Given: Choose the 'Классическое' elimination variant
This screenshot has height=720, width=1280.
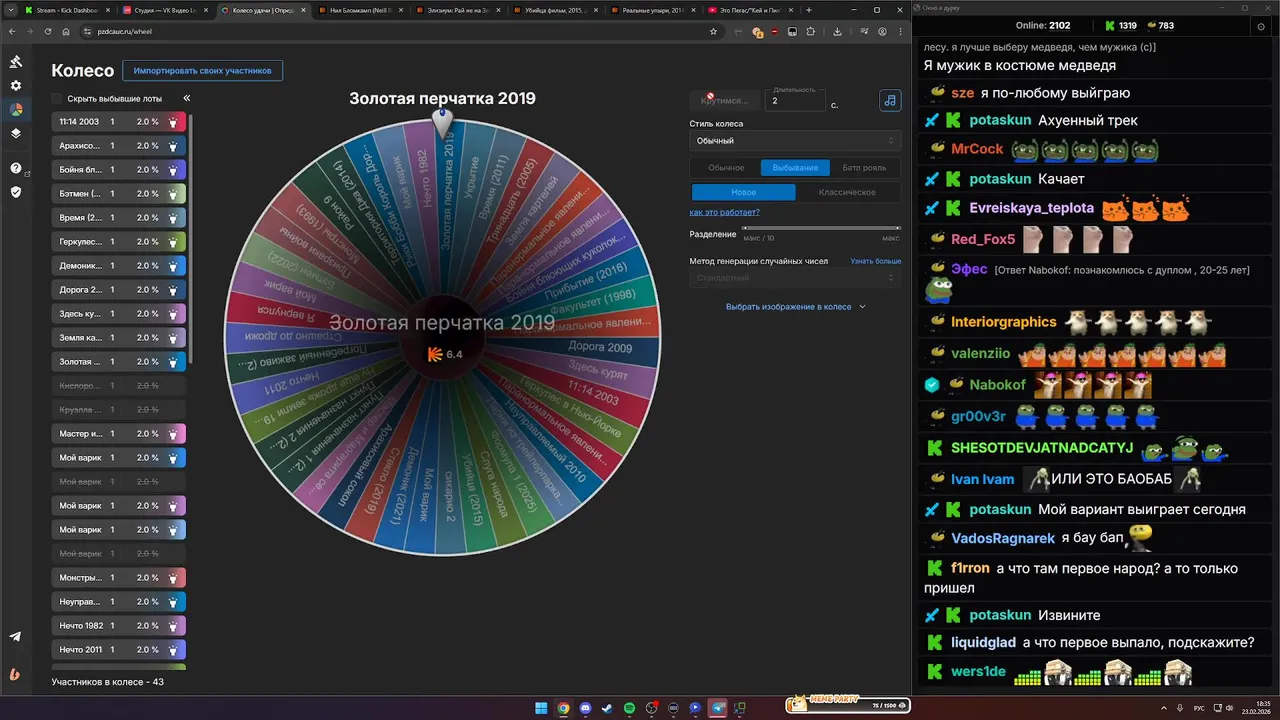Looking at the screenshot, I should [847, 192].
